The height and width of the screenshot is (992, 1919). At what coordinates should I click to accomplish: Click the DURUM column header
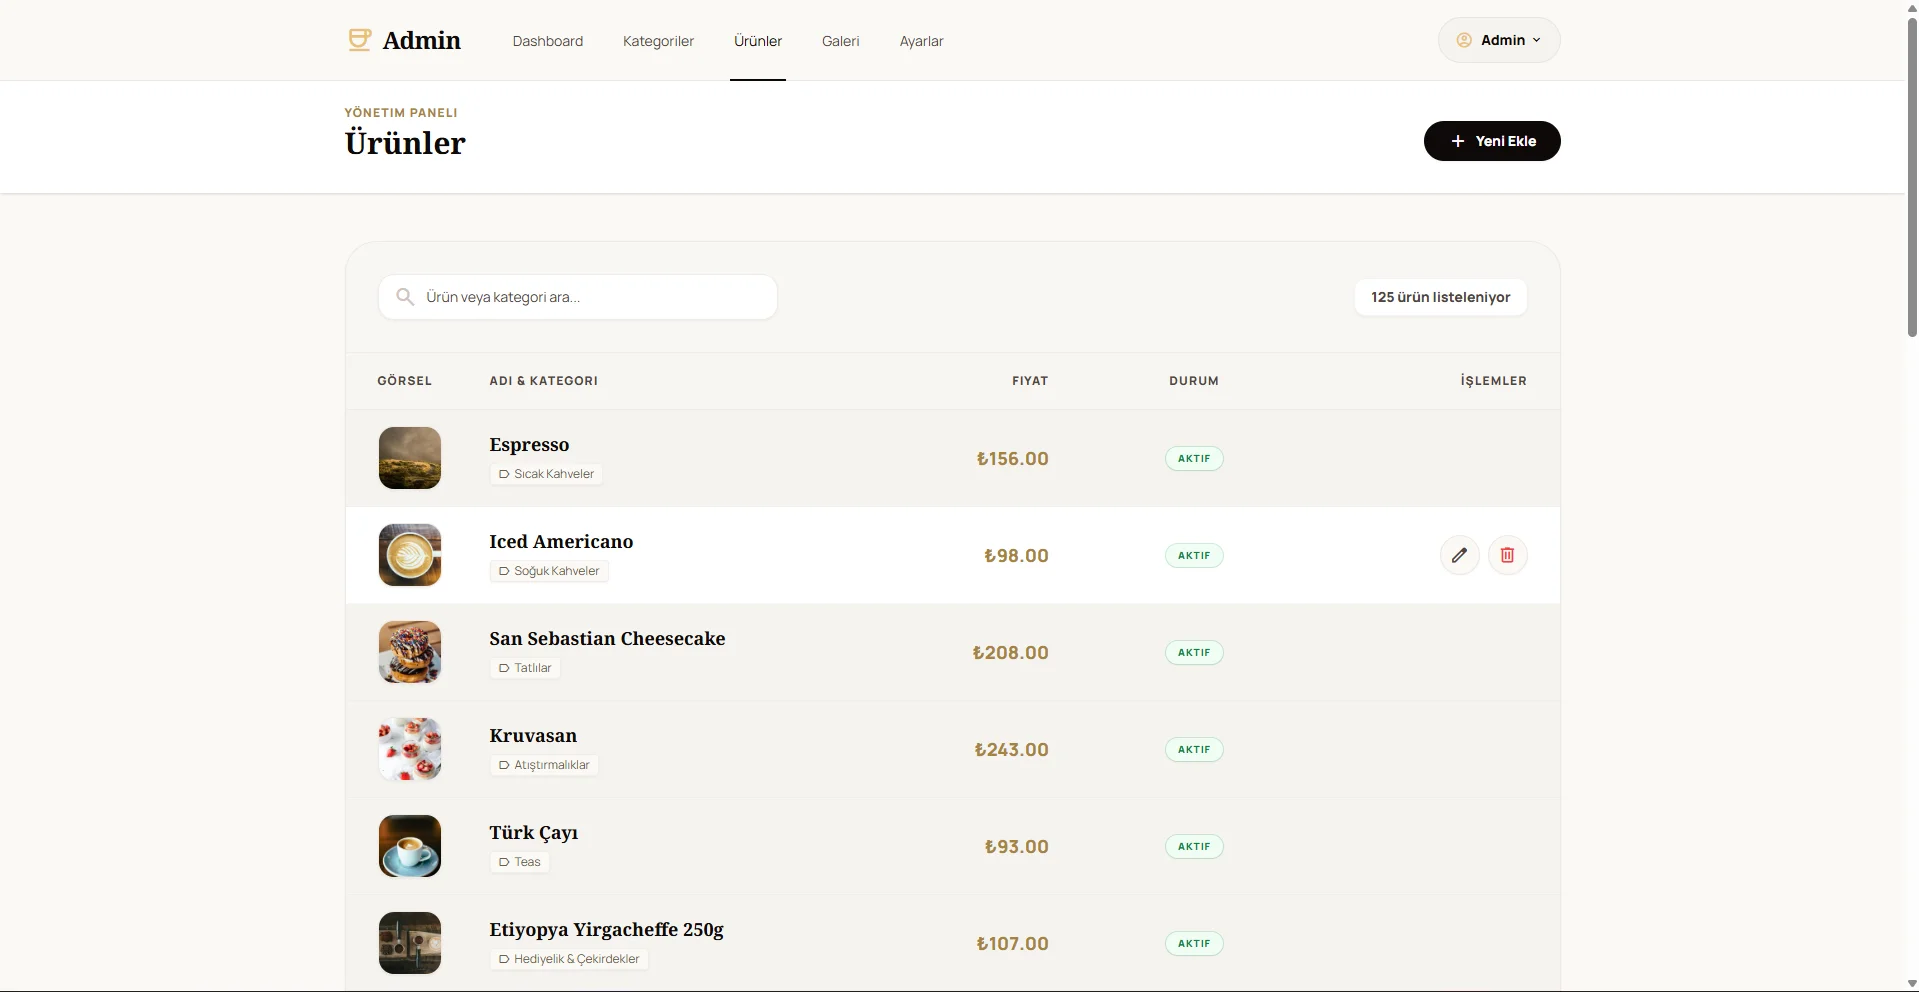(1194, 381)
